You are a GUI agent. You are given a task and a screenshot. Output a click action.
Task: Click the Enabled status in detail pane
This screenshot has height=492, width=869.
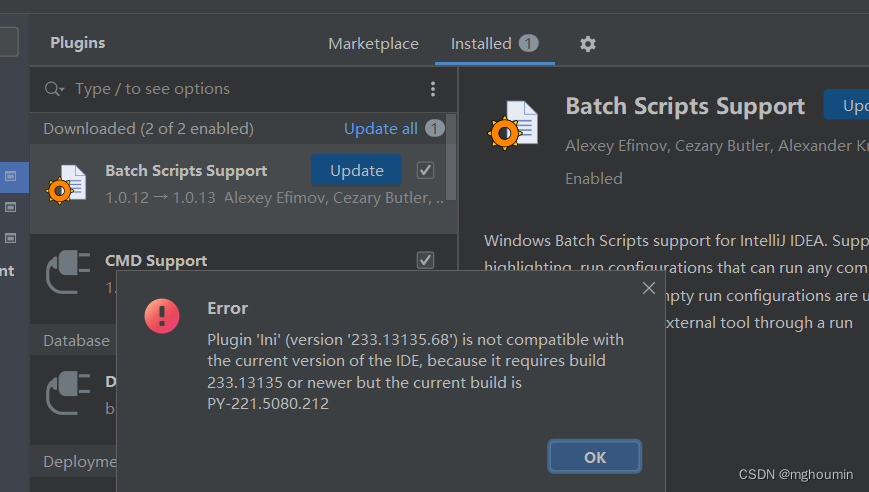click(x=594, y=178)
